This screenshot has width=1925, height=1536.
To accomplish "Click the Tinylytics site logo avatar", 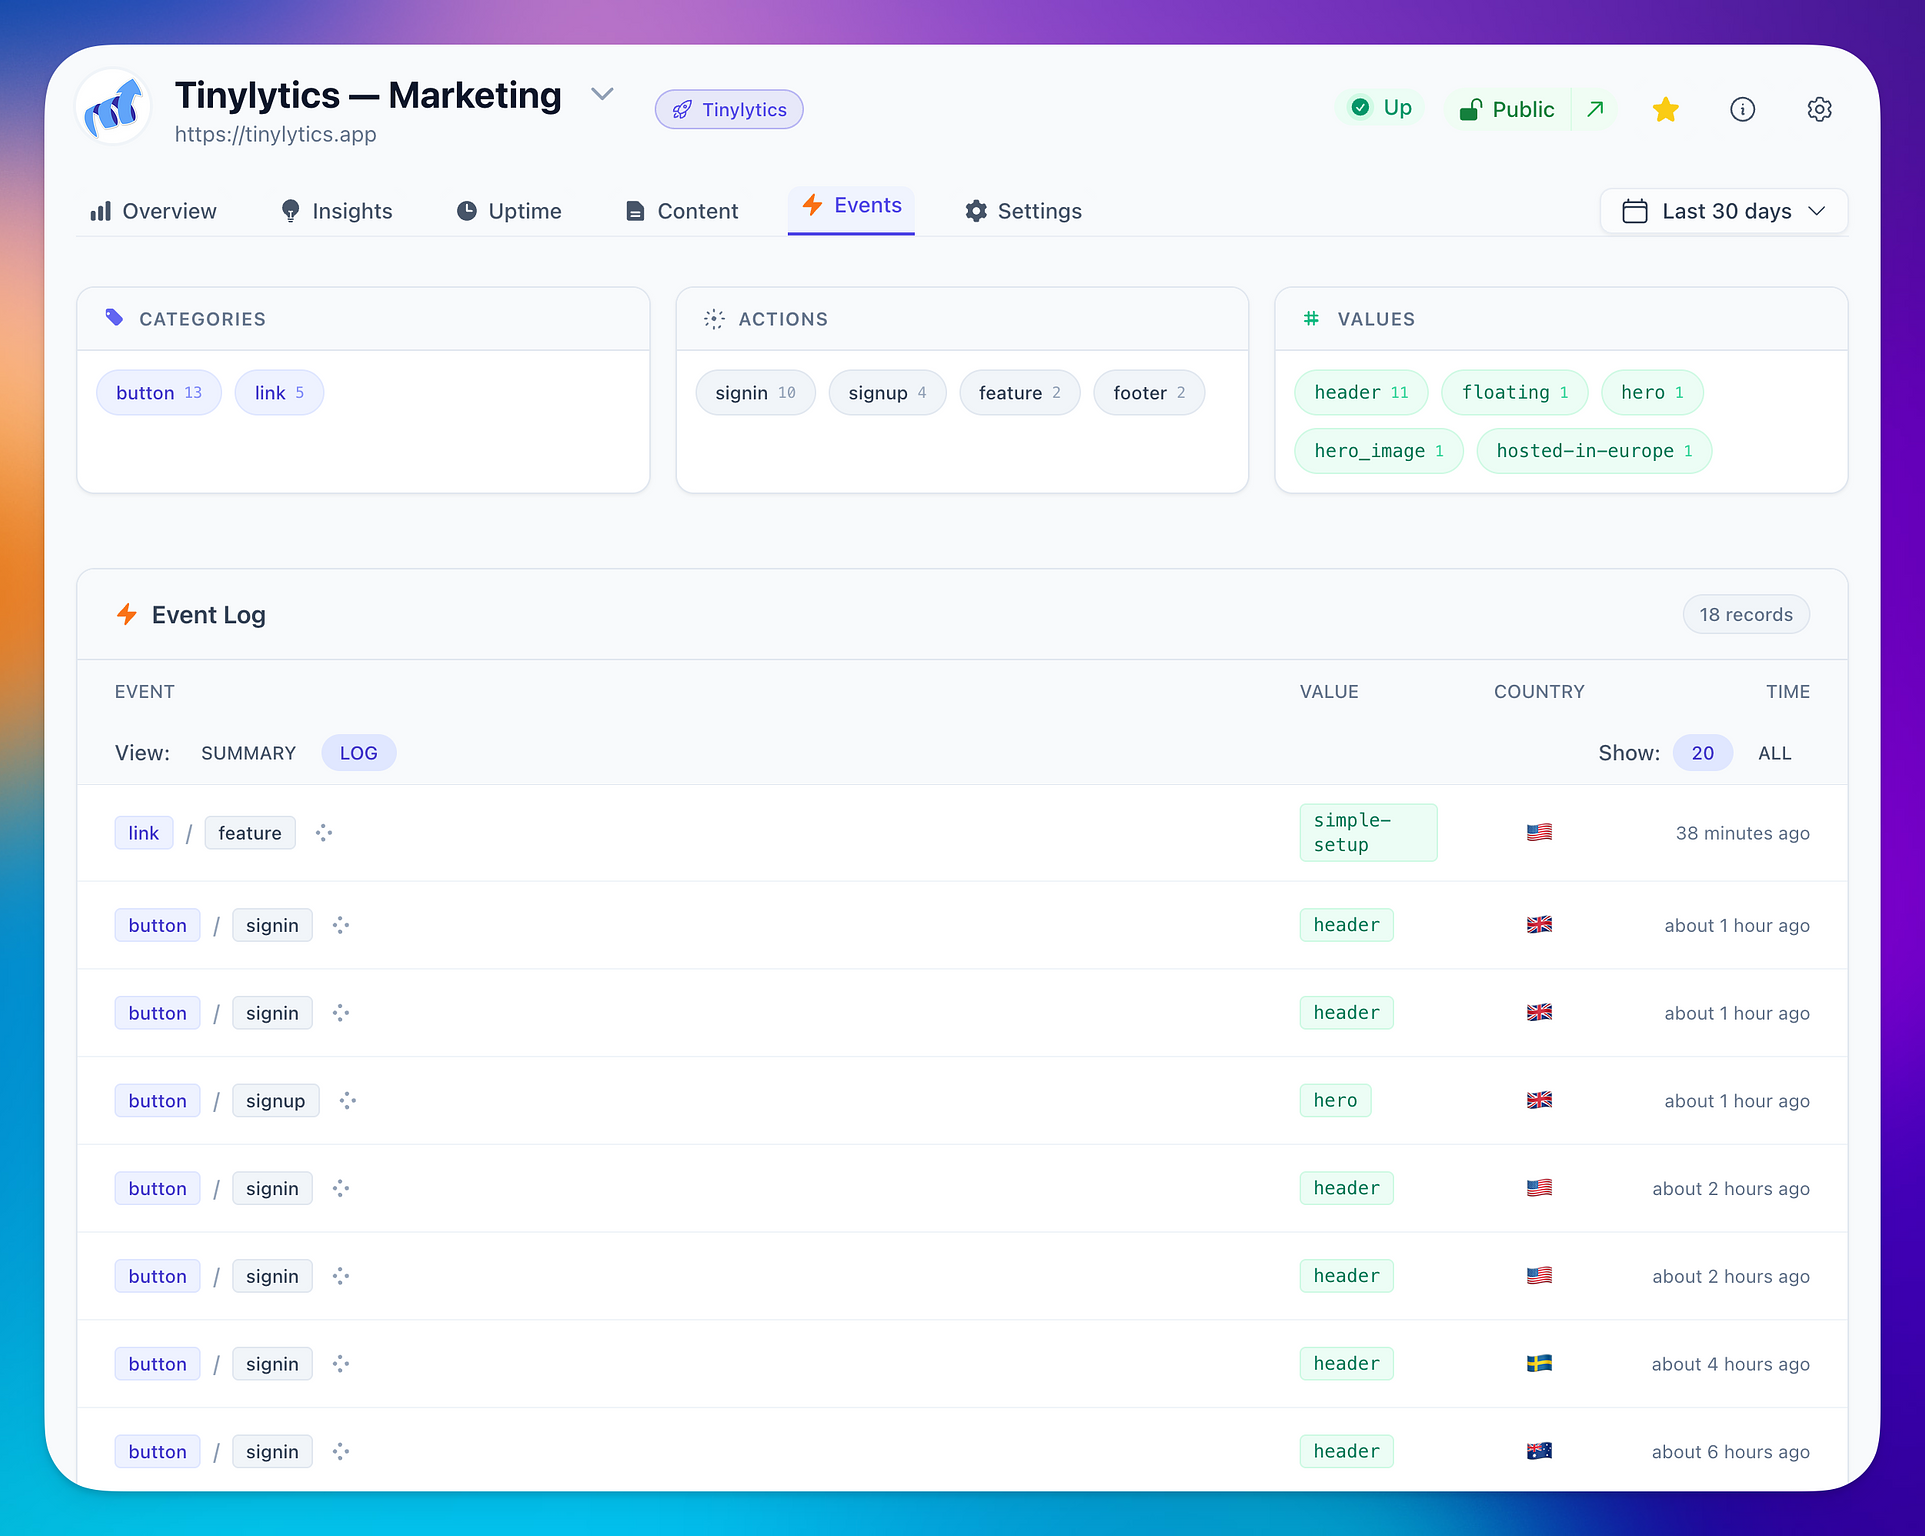I will coord(114,107).
